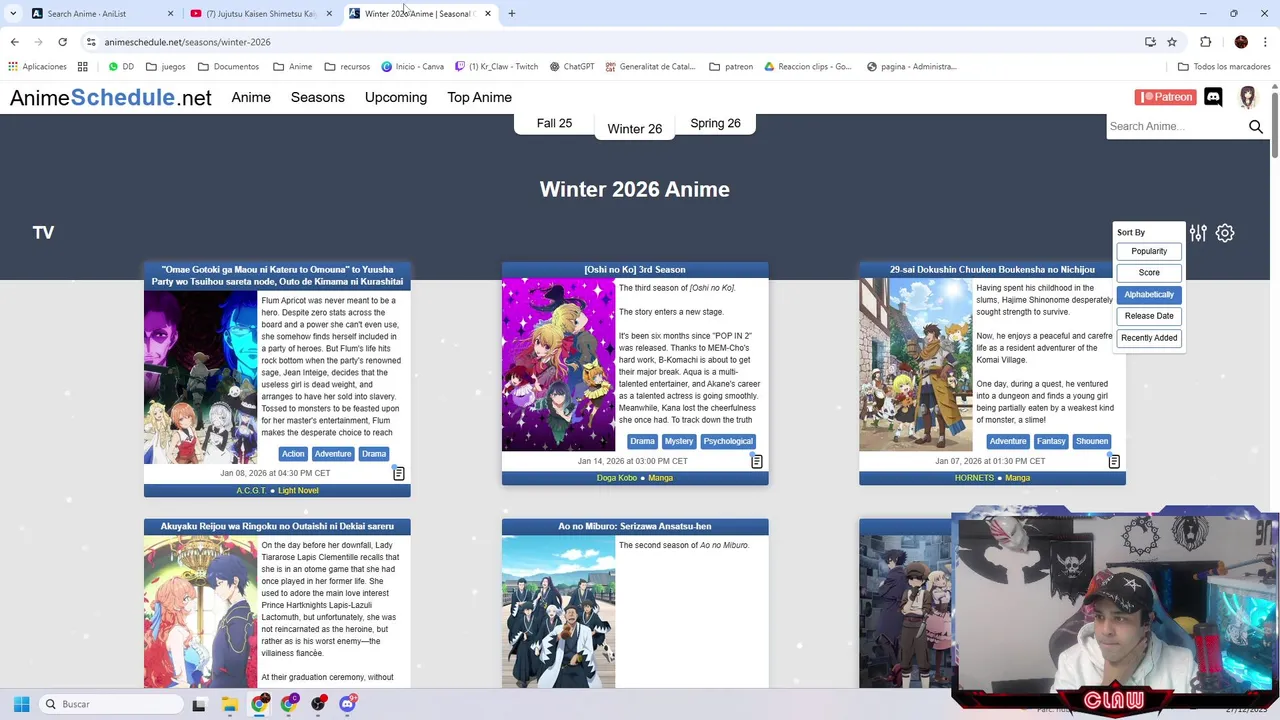Switch to the Spring 26 season tab

[x=715, y=124]
